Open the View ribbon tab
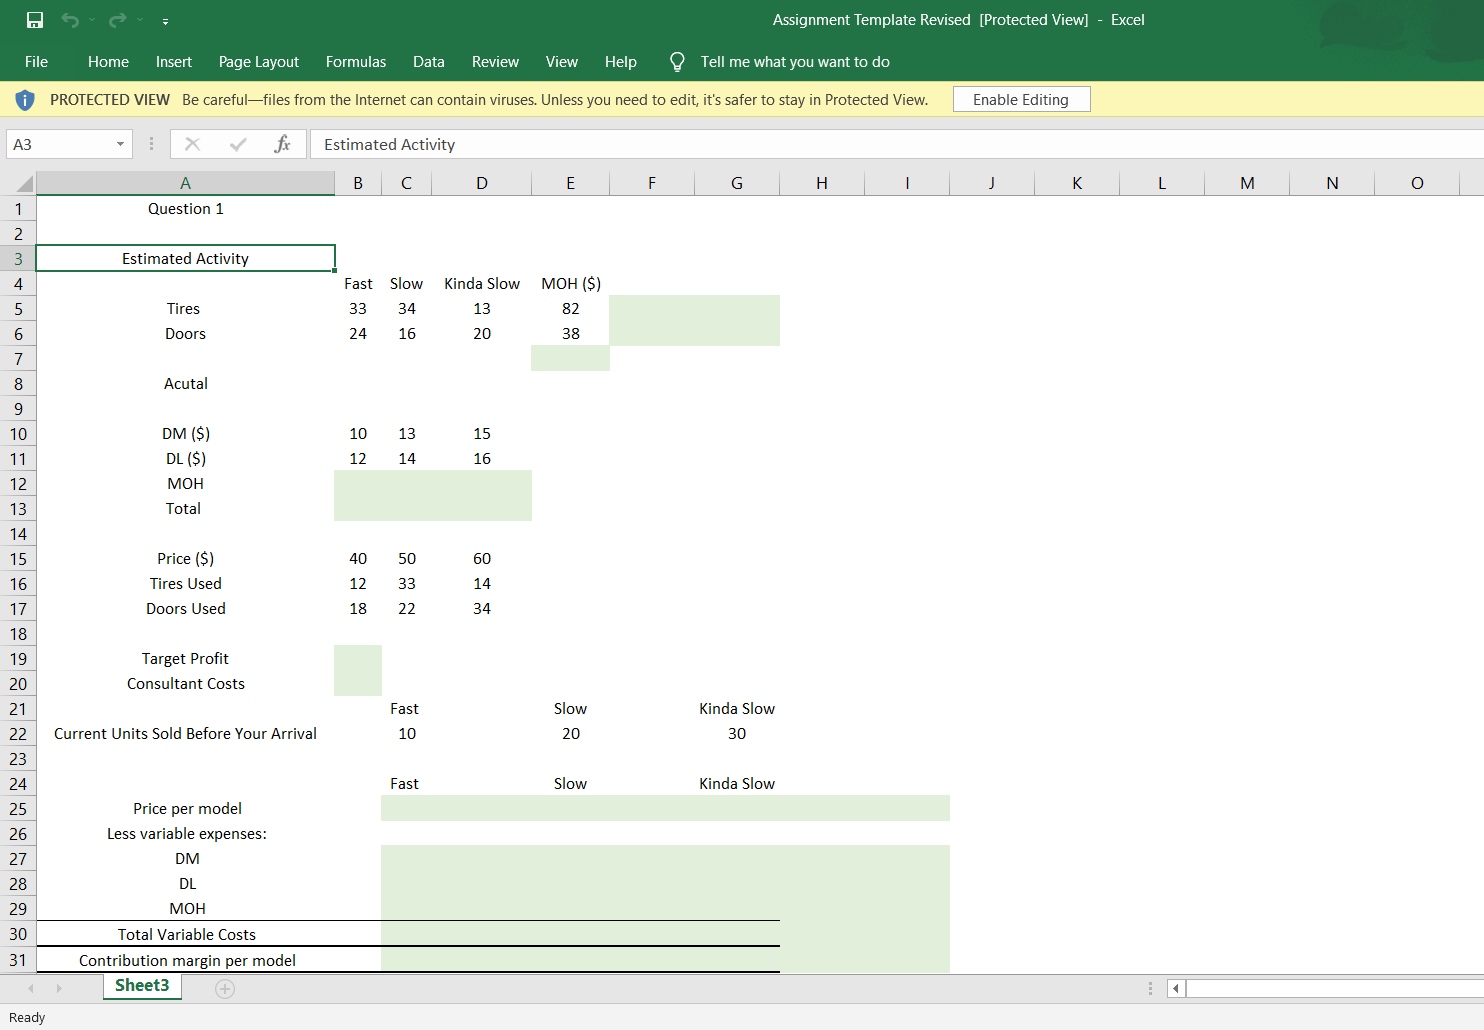1484x1030 pixels. click(562, 62)
